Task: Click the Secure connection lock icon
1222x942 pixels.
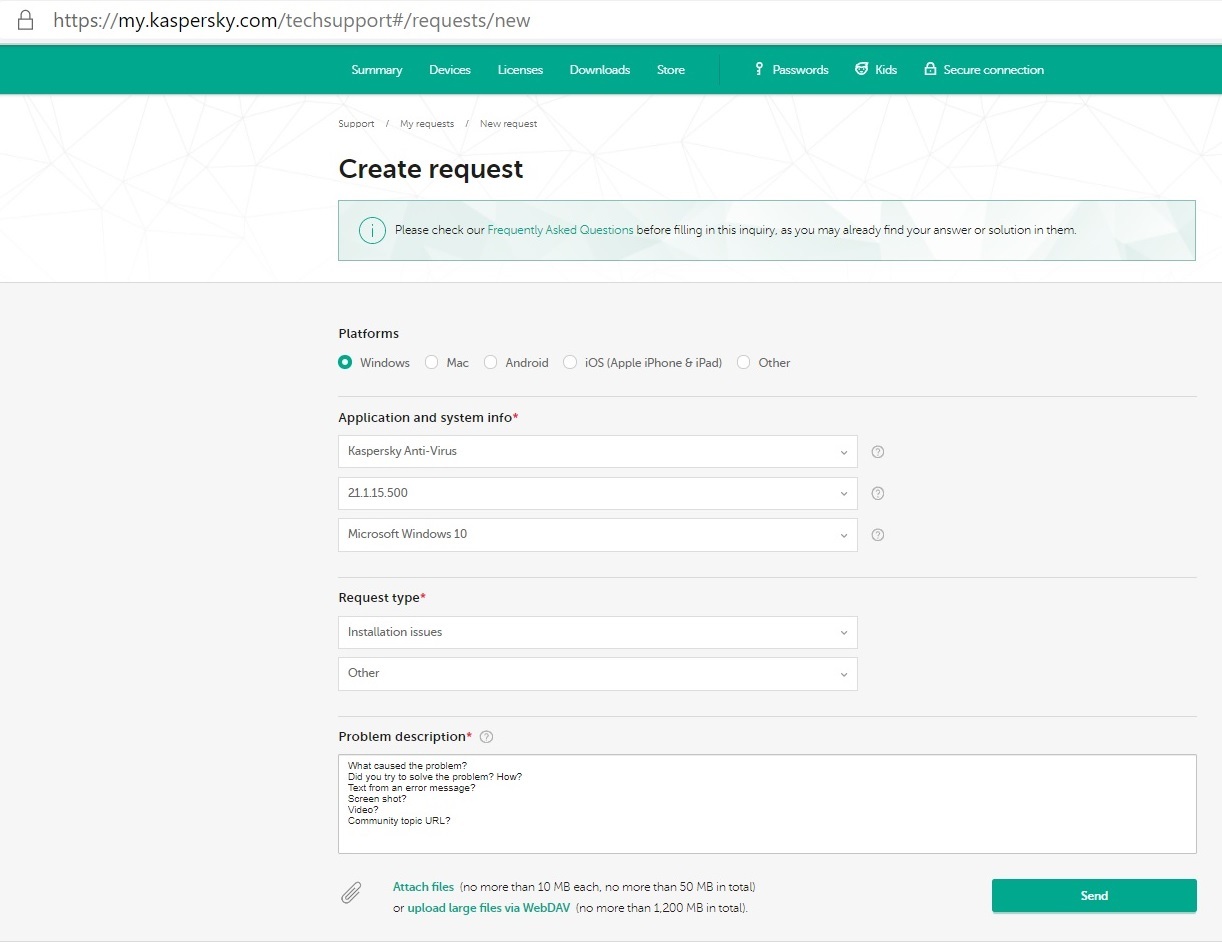Action: [930, 69]
